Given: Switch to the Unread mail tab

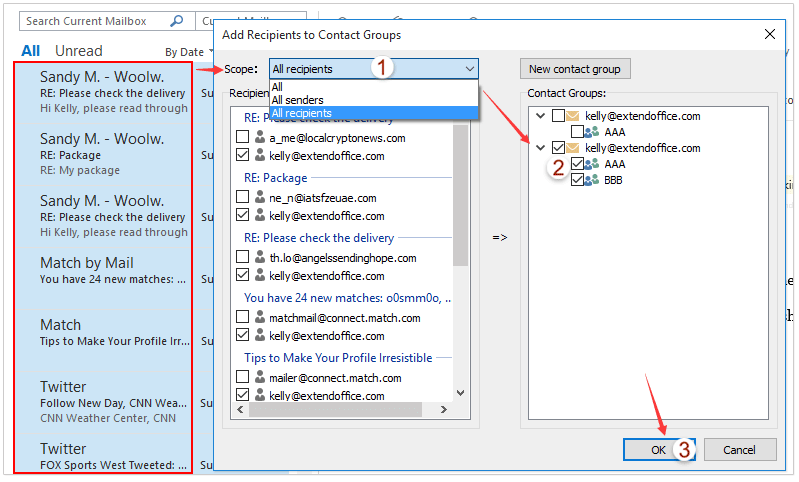Looking at the screenshot, I should pyautogui.click(x=78, y=51).
